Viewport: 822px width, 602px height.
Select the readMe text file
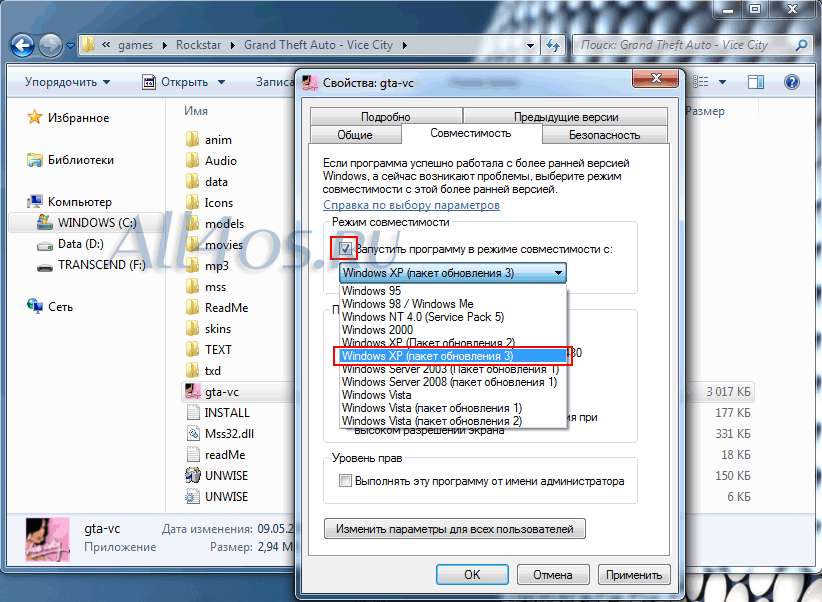[215, 455]
